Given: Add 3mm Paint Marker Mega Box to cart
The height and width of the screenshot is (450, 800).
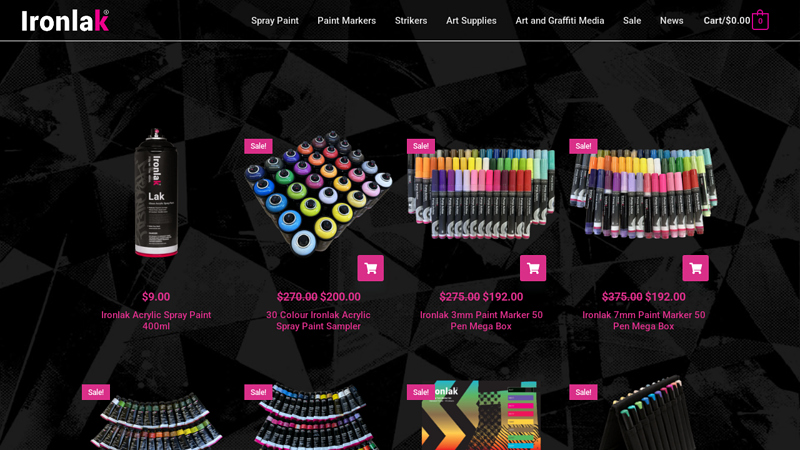Looking at the screenshot, I should pyautogui.click(x=533, y=268).
